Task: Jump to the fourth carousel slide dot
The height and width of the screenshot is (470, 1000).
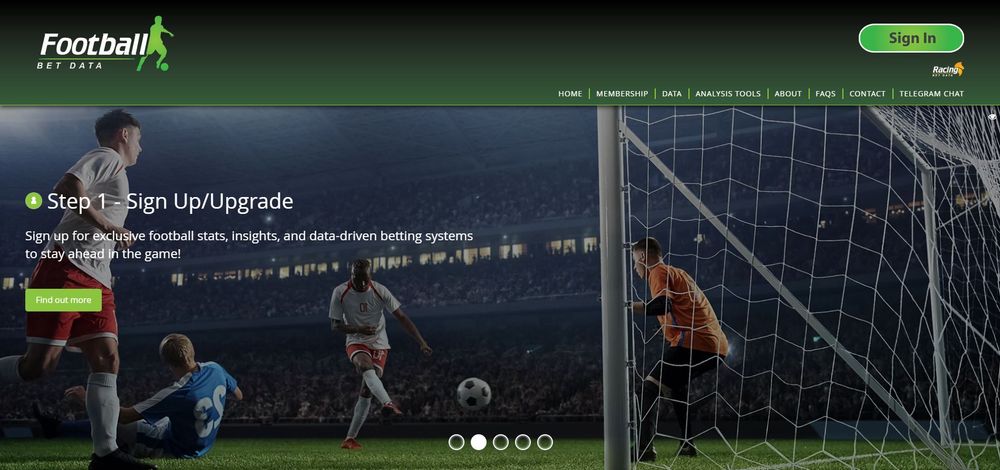Action: (x=522, y=442)
